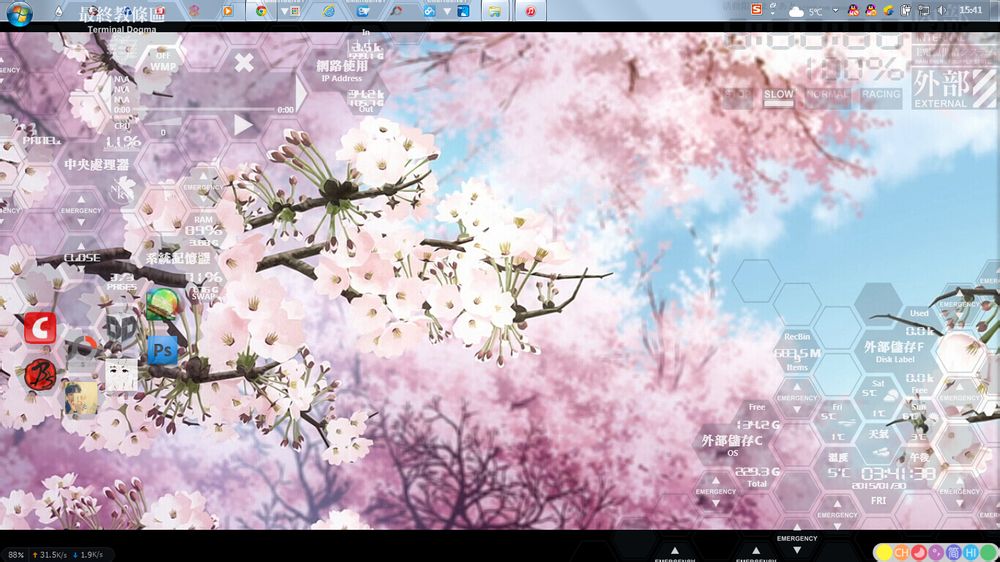This screenshot has height=562, width=1000.
Task: Click the EMERGENCY hexagon below RecBin
Action: click(797, 397)
